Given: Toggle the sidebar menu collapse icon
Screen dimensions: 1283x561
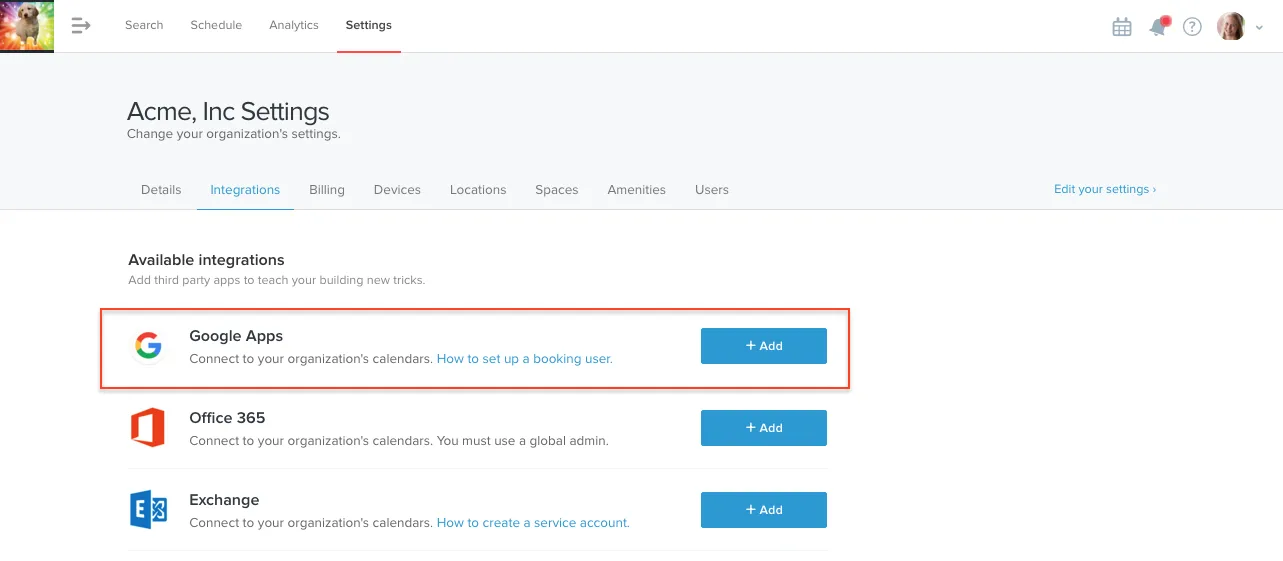Looking at the screenshot, I should 81,26.
